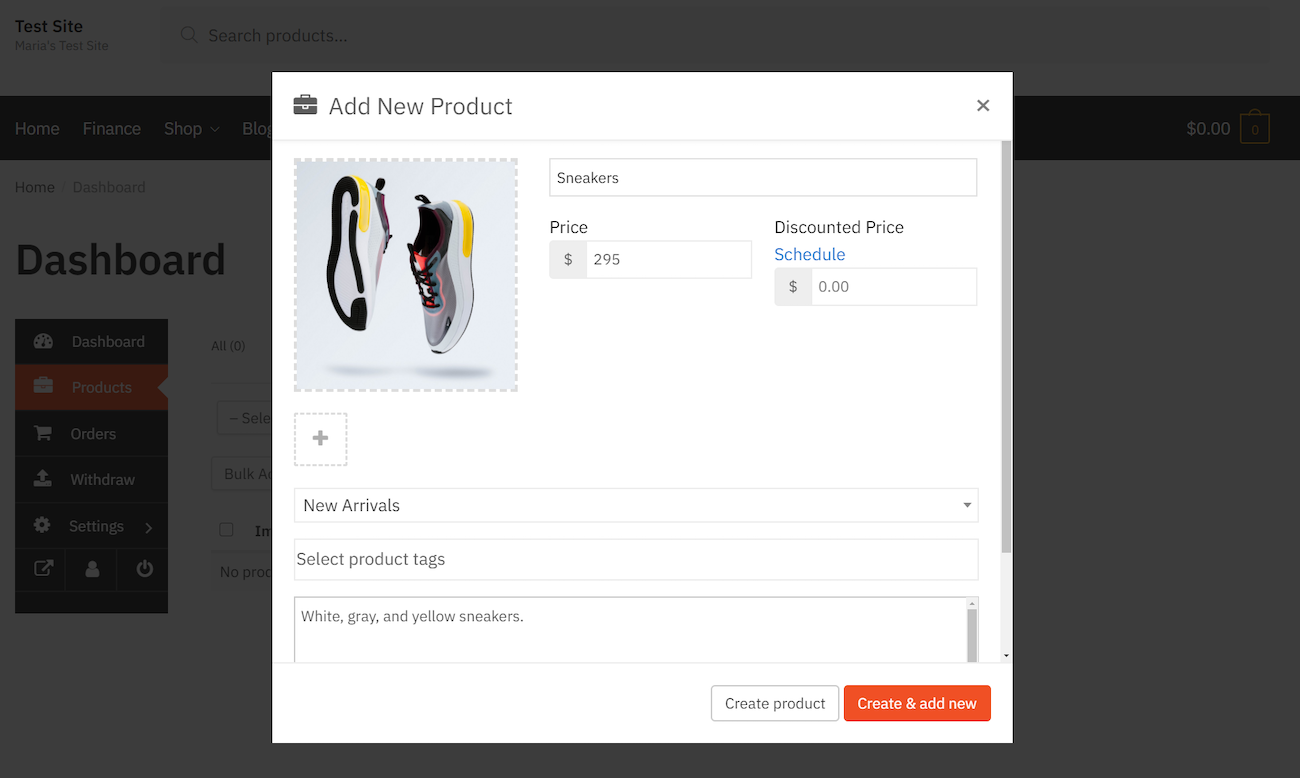Click the Products briefcase icon in sidebar

coord(43,387)
